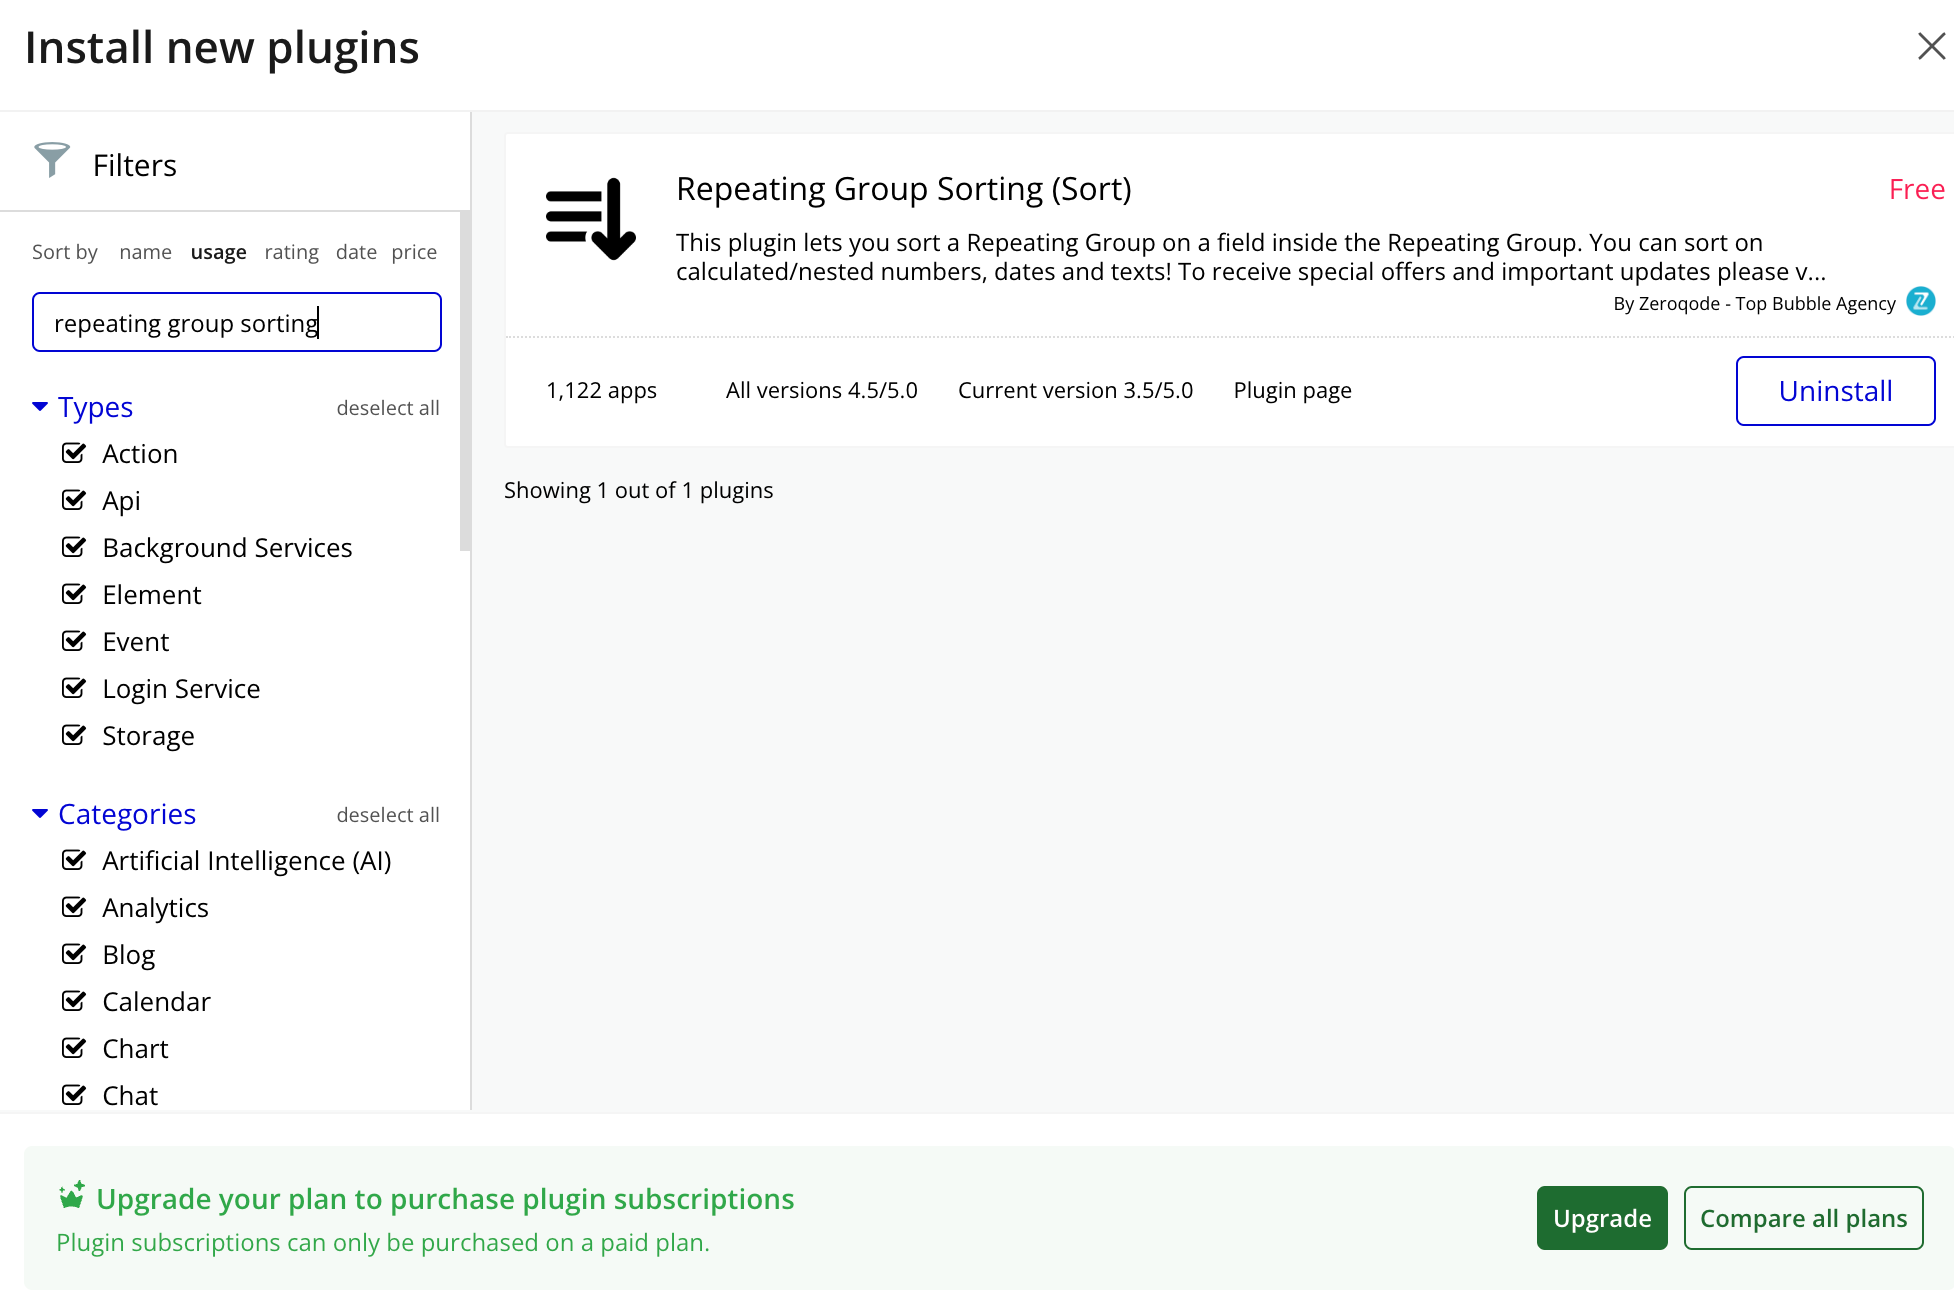Uncheck the Chat category checkbox

pos(74,1095)
